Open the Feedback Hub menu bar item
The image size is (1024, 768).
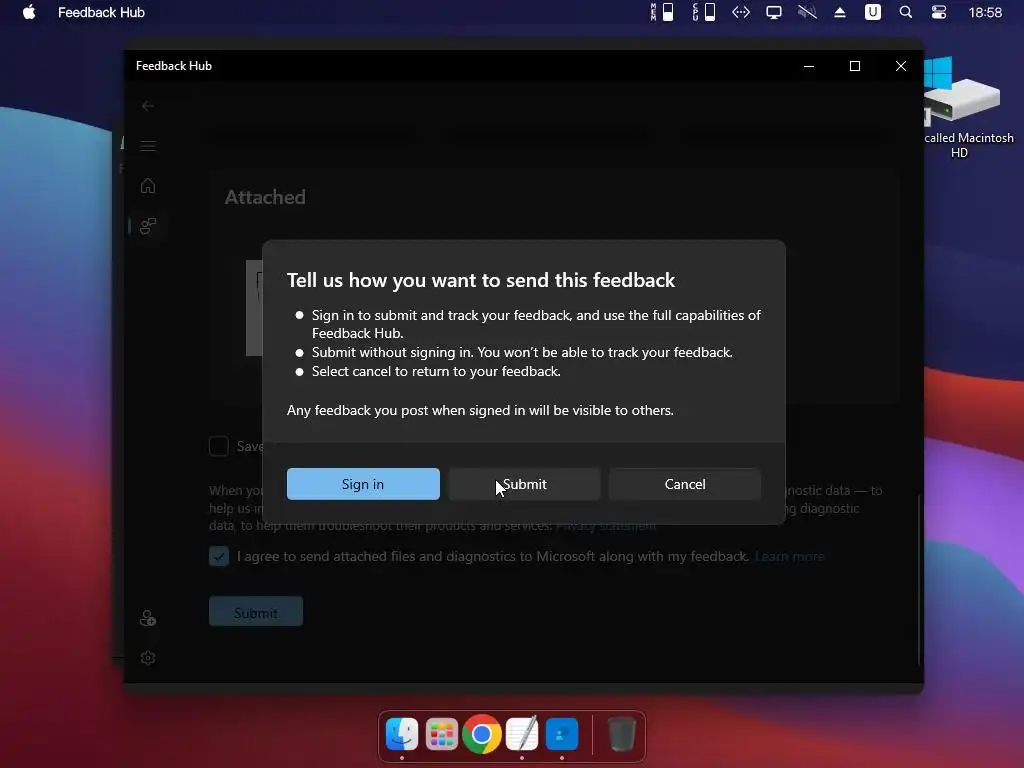pyautogui.click(x=101, y=12)
